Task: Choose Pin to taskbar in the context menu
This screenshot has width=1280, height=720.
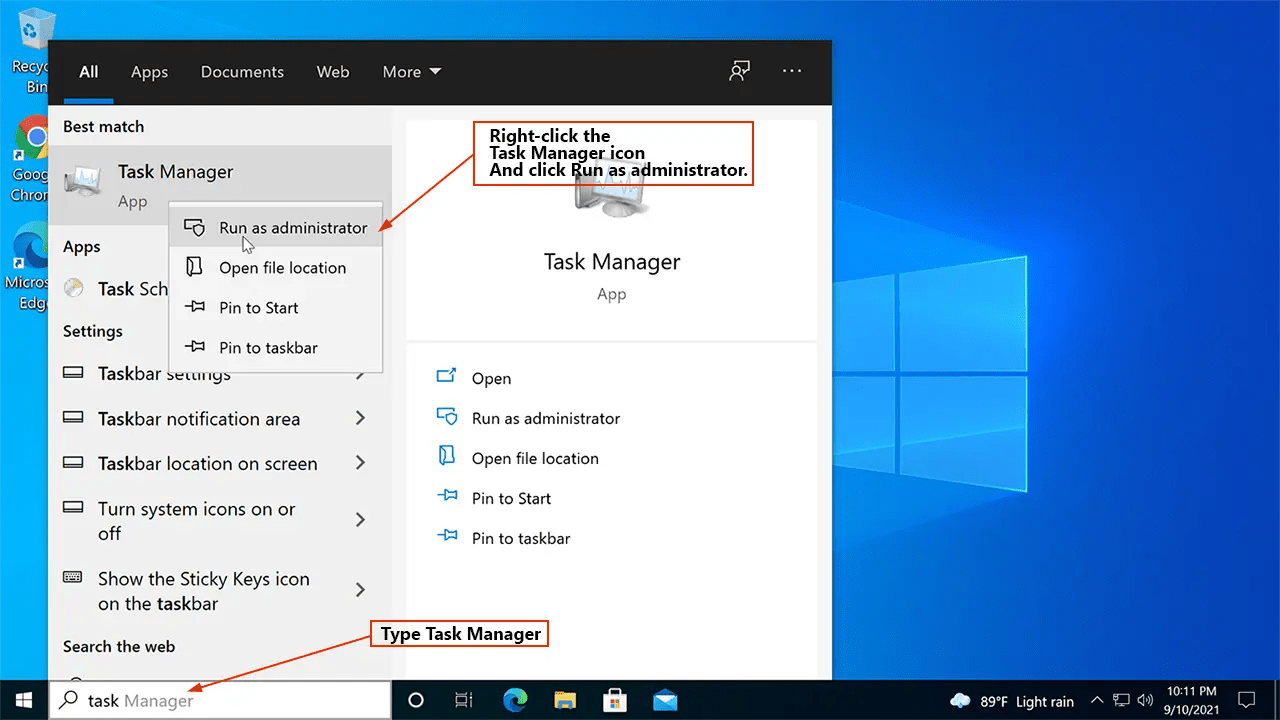Action: [275, 348]
